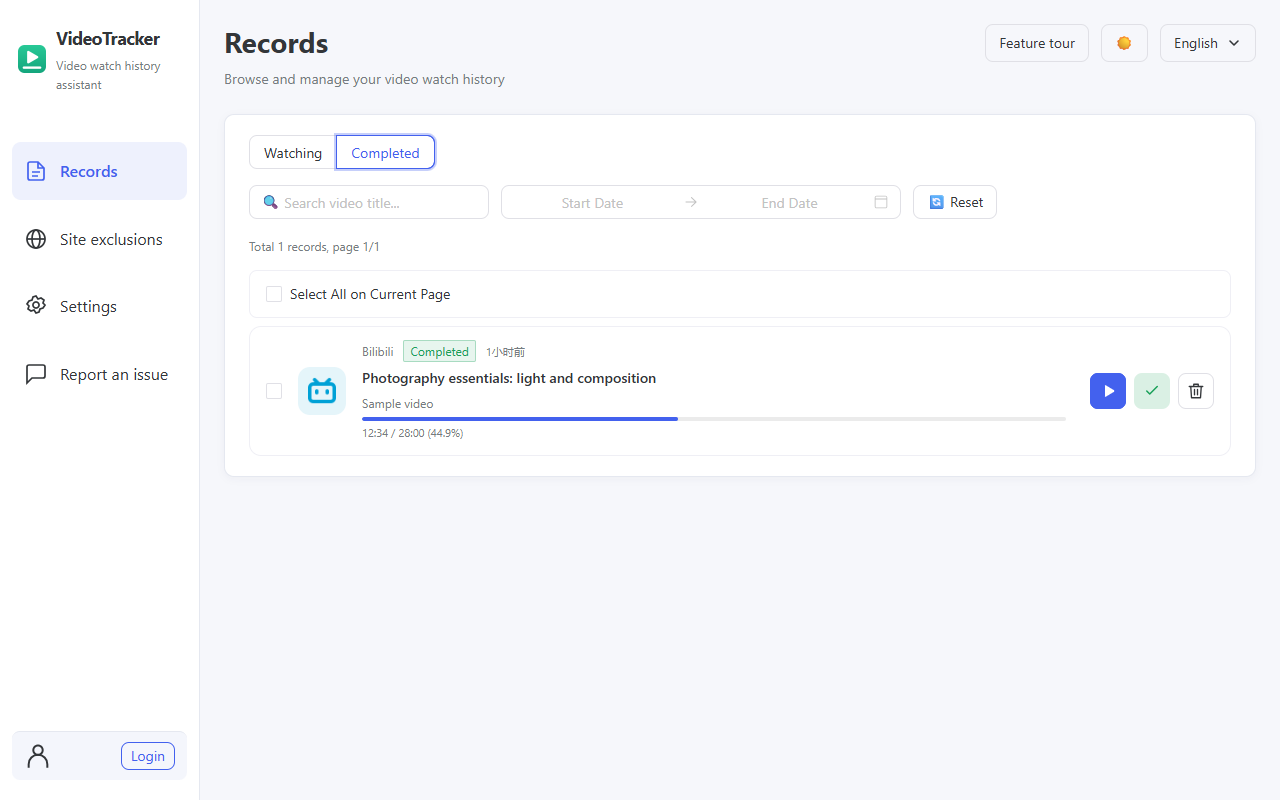
Task: Click the Photography essentials video title
Action: (x=509, y=378)
